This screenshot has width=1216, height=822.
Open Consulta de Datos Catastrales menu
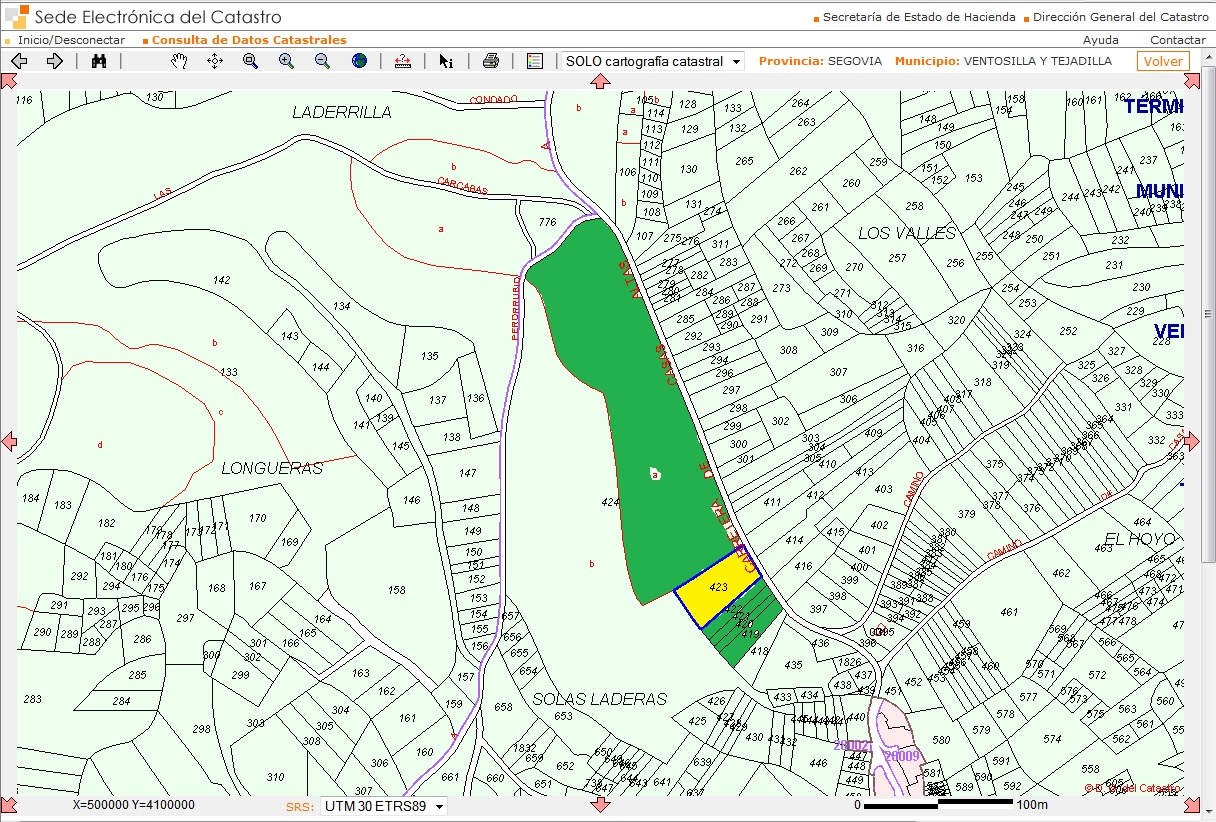click(249, 40)
